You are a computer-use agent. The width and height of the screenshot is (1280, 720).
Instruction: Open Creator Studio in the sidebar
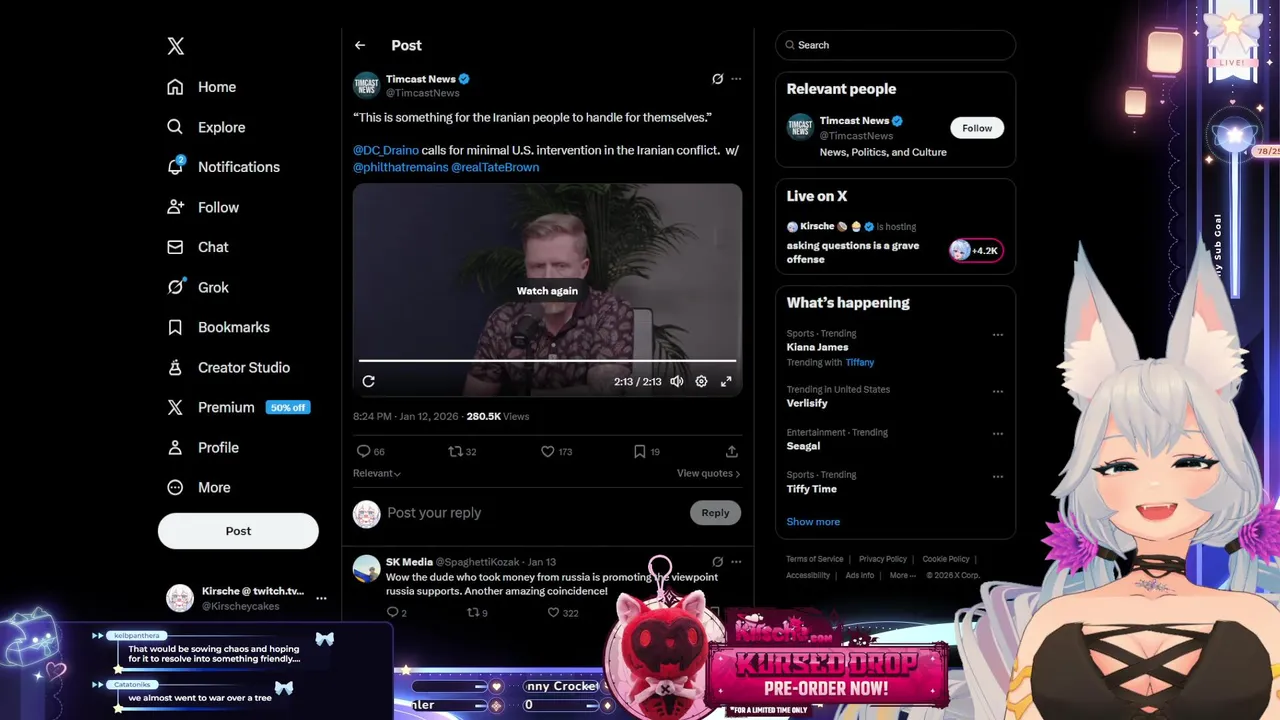(229, 367)
